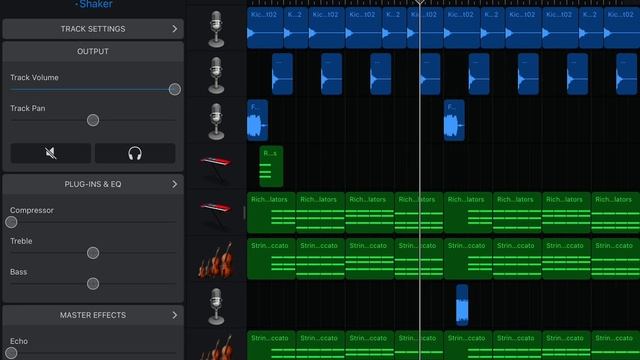Select the first K...2 region in the top track

click(x=296, y=28)
